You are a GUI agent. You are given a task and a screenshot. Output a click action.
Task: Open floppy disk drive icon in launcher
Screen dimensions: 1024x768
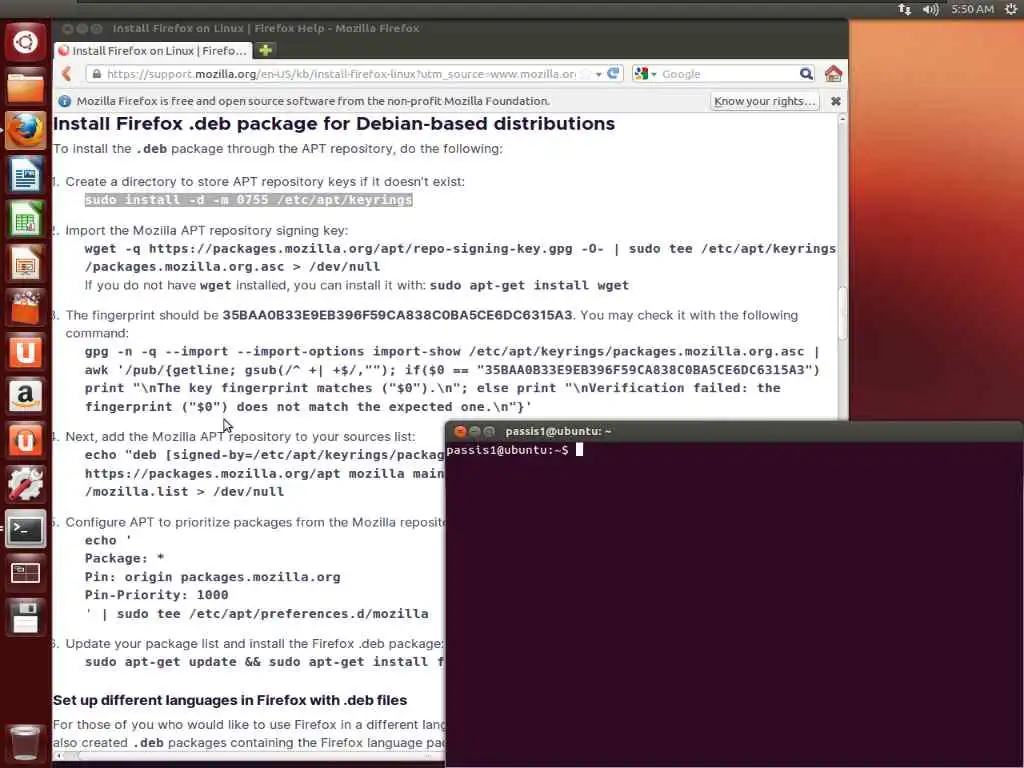click(x=25, y=617)
